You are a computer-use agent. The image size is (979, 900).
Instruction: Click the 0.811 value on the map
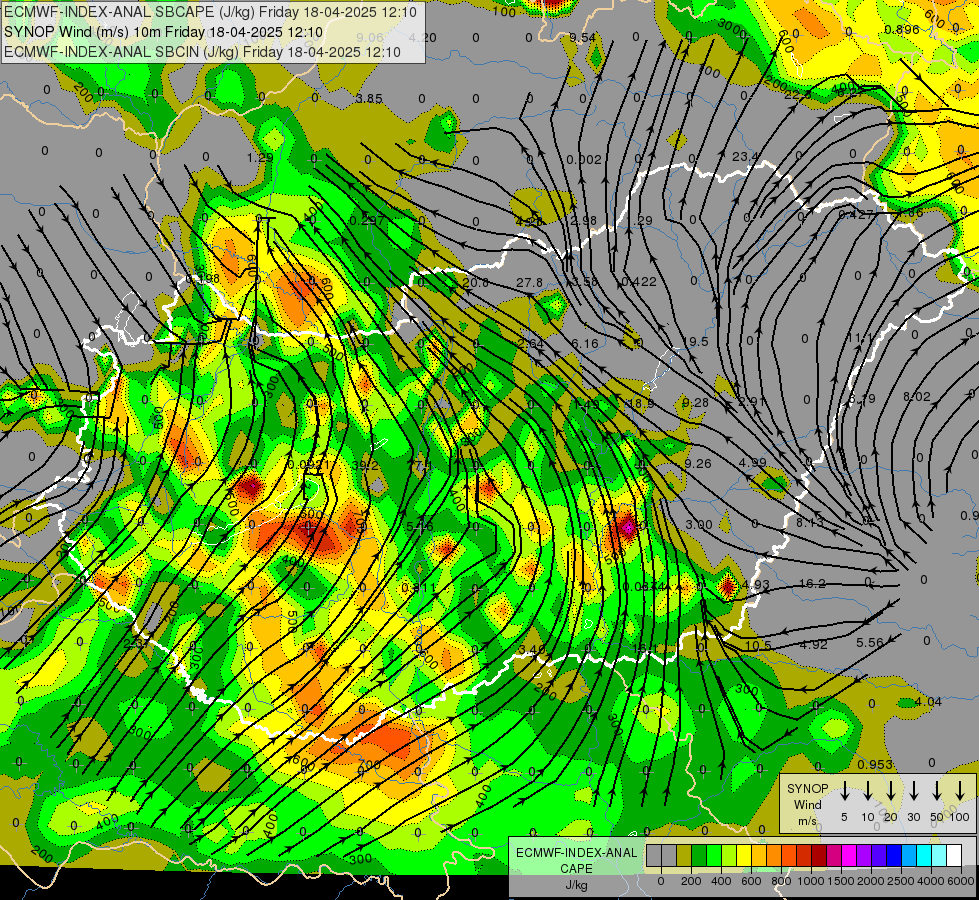419,588
